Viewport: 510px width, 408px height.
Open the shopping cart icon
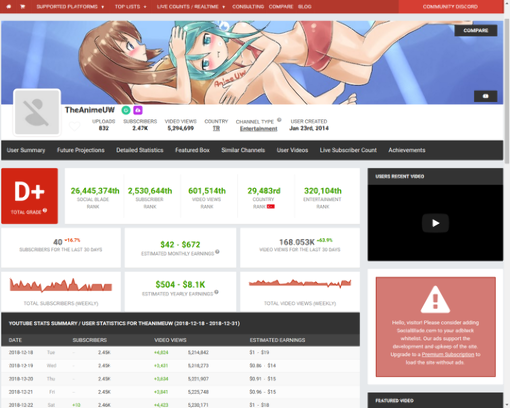23,6
